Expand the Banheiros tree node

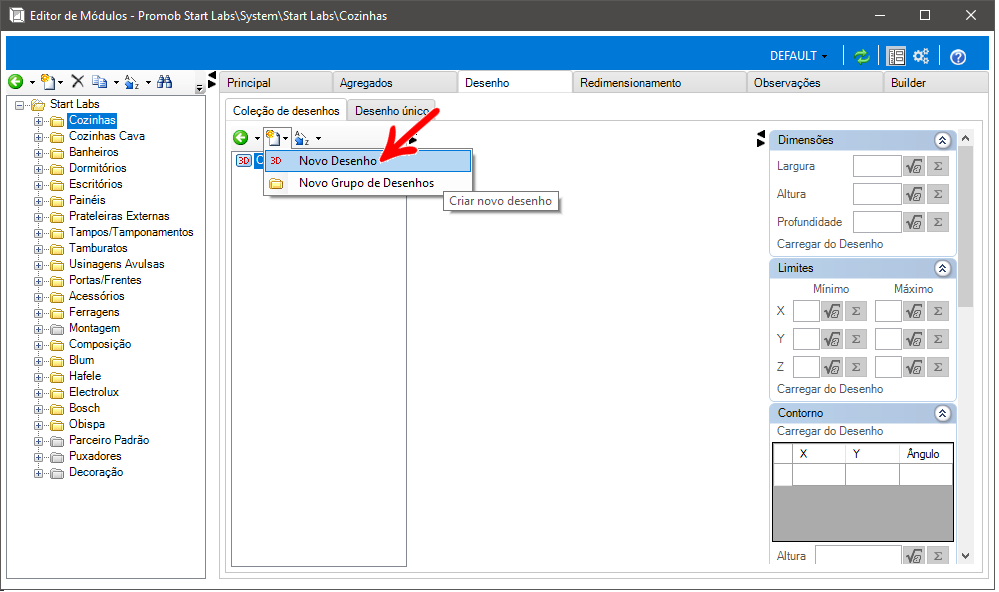(x=38, y=153)
